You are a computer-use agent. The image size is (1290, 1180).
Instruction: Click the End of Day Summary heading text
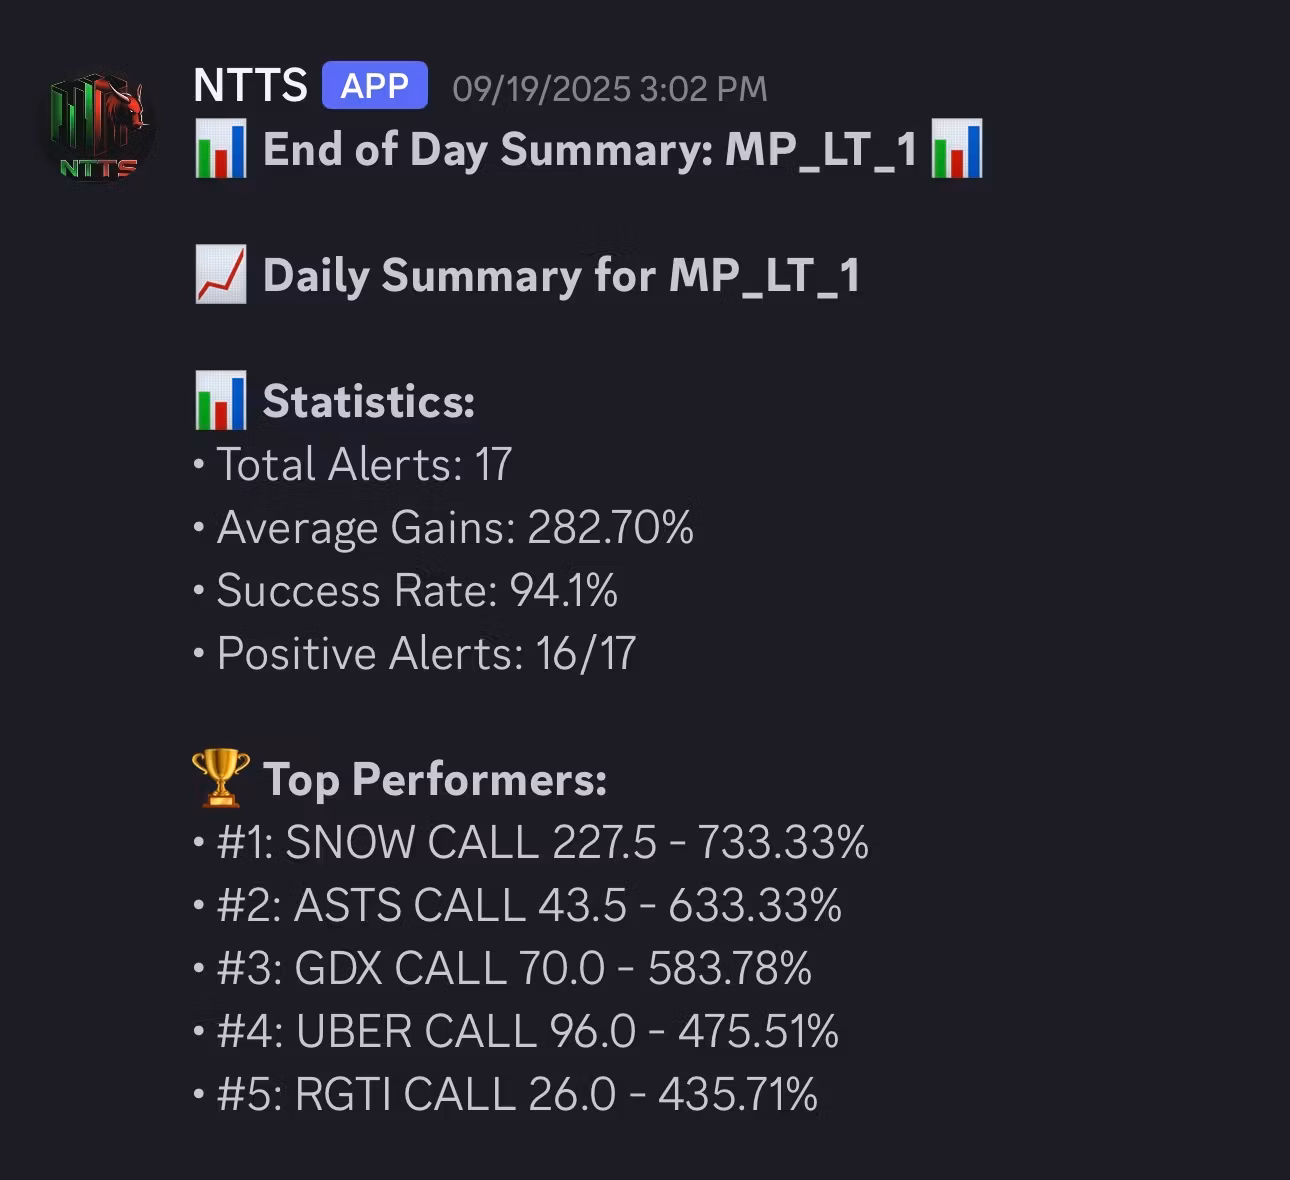589,150
